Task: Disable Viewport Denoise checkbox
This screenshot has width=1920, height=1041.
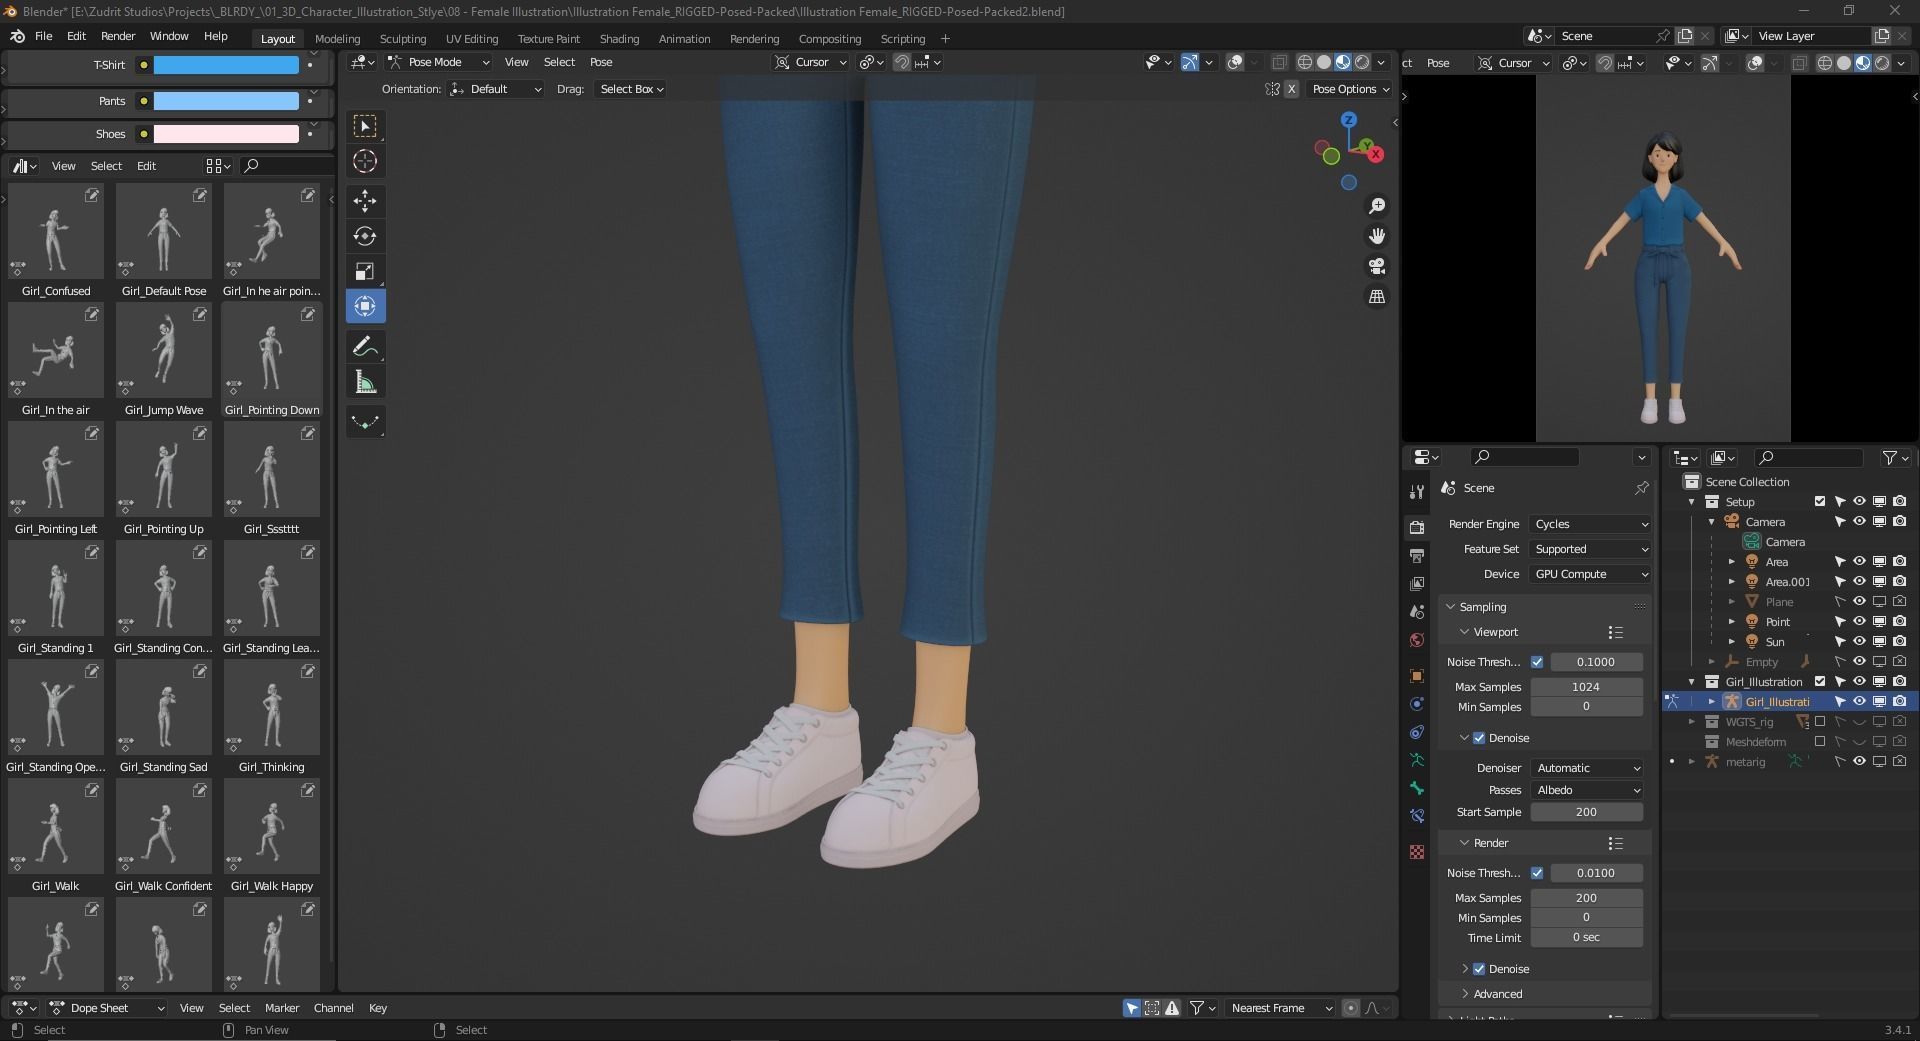Action: 1479,738
